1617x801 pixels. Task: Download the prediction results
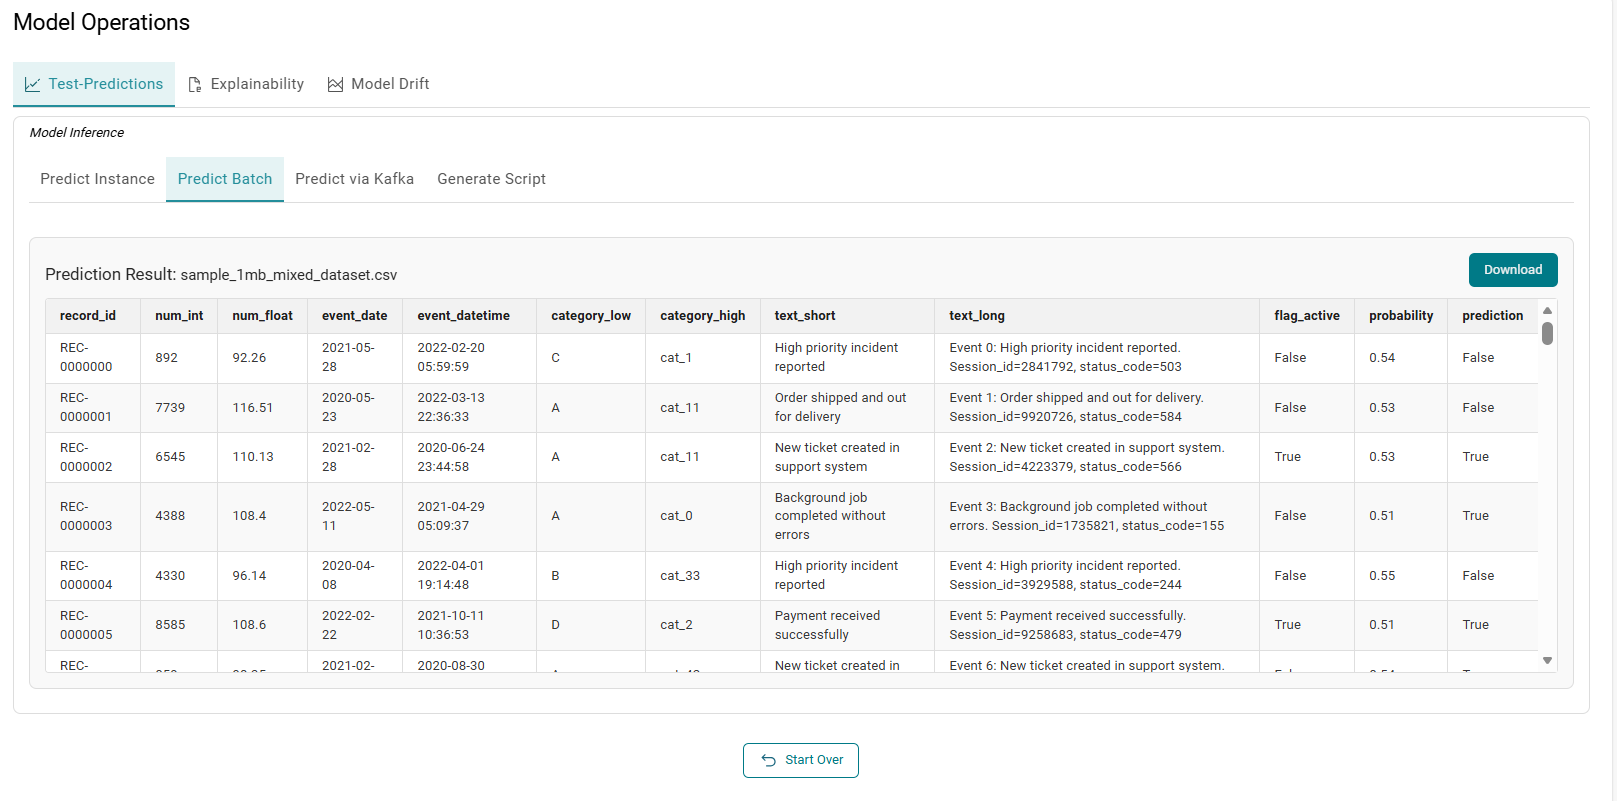click(1512, 270)
